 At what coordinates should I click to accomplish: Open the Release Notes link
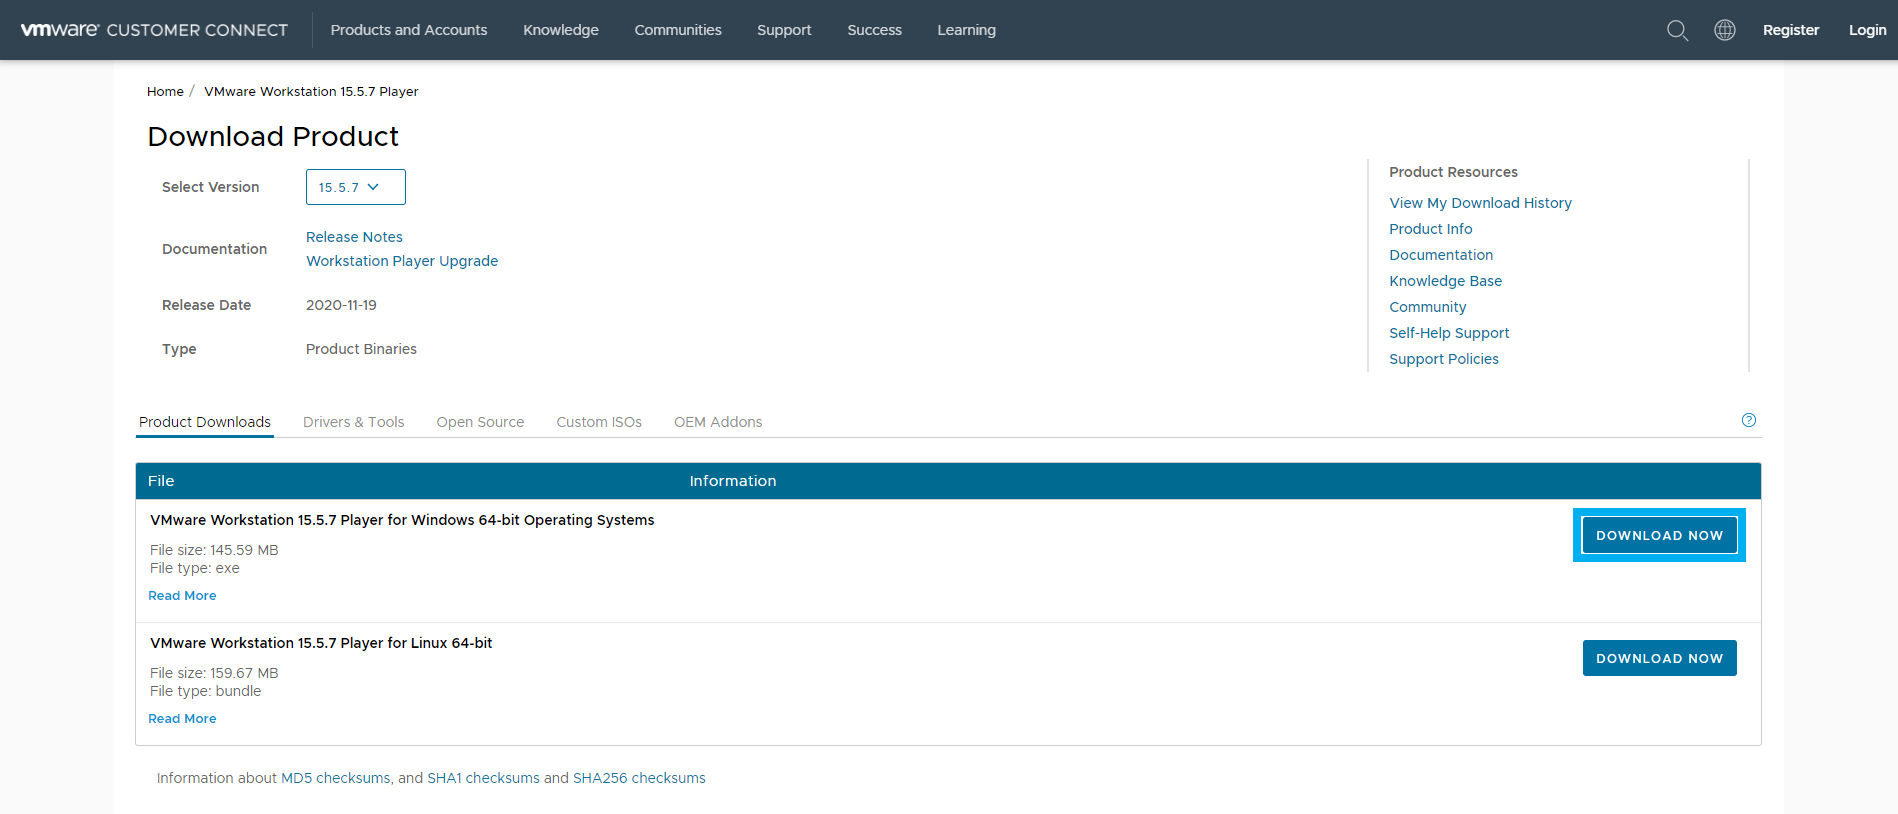354,237
